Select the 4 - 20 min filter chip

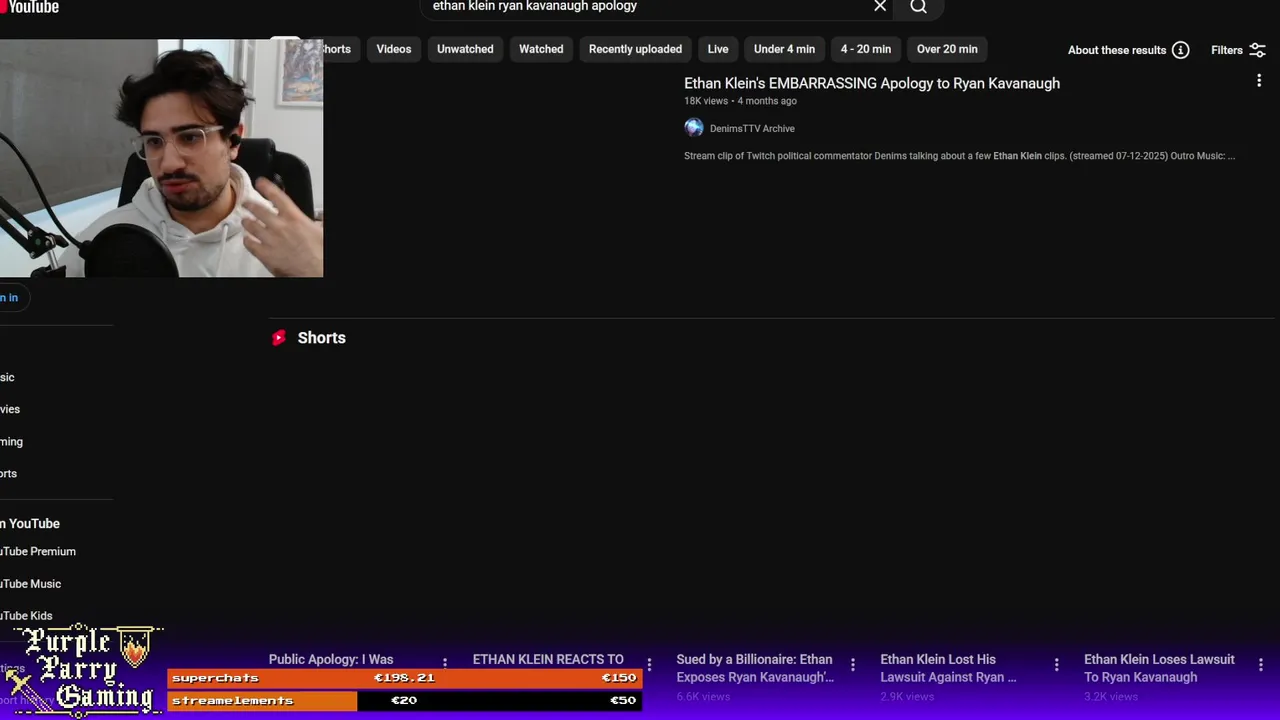click(866, 49)
